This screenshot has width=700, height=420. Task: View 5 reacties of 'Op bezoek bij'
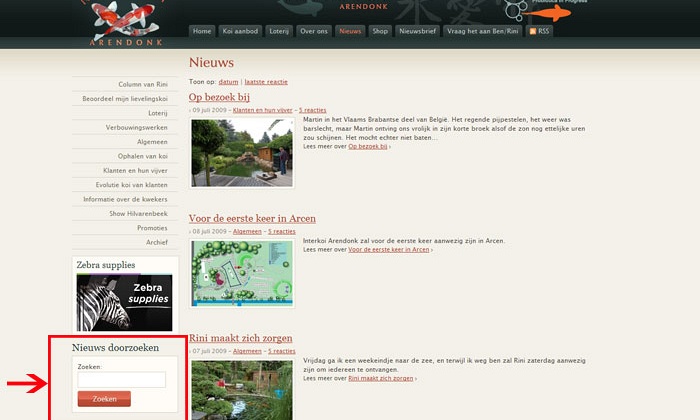(x=312, y=110)
